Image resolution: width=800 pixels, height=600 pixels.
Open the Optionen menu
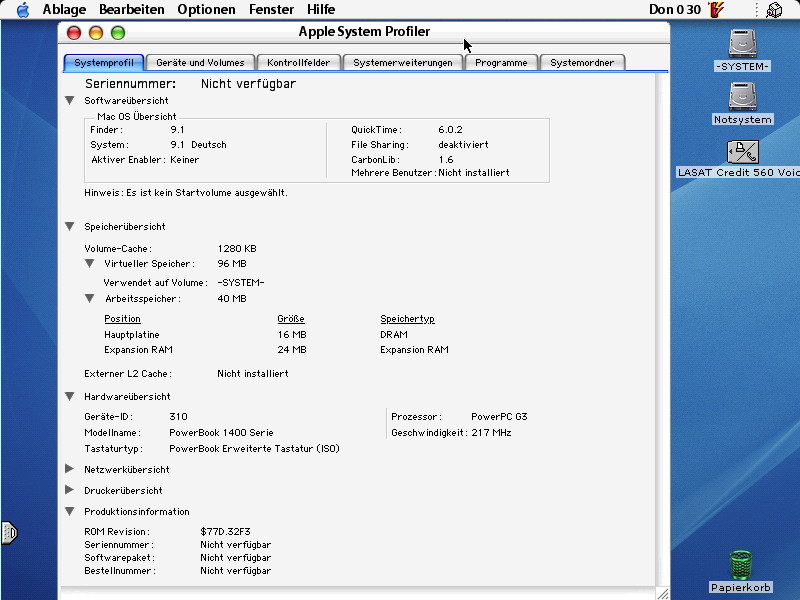206,10
